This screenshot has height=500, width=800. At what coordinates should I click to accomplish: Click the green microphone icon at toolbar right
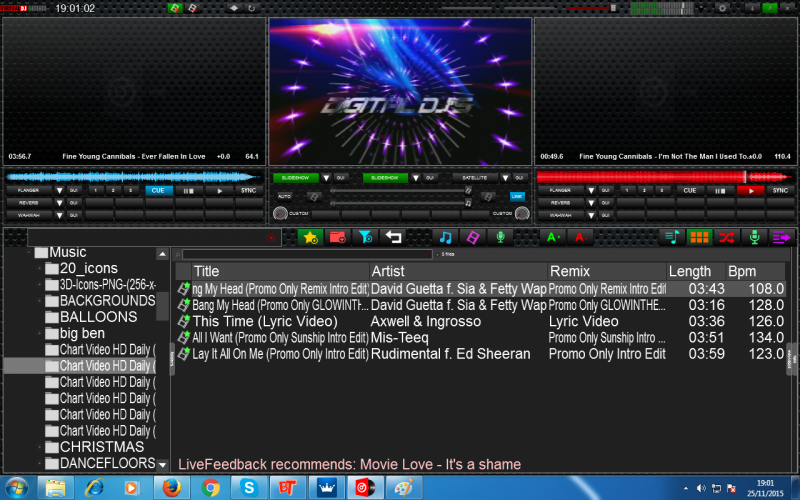click(754, 237)
